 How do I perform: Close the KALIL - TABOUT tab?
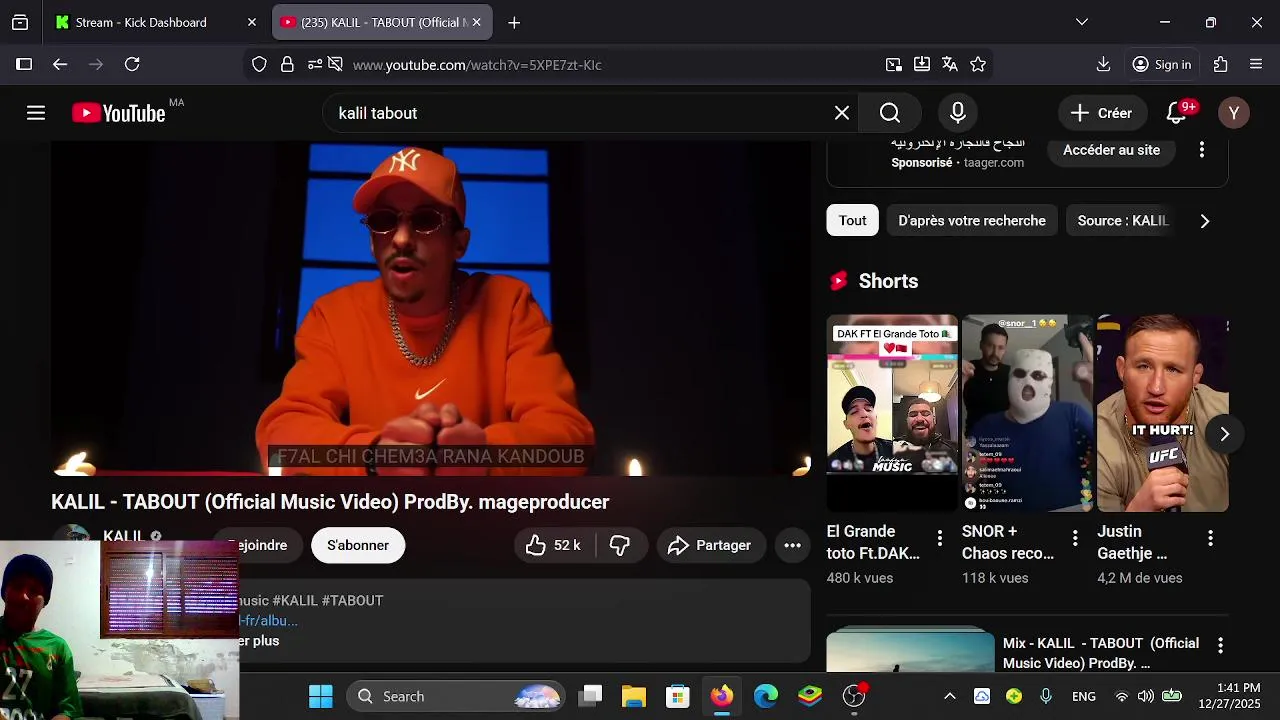[476, 22]
